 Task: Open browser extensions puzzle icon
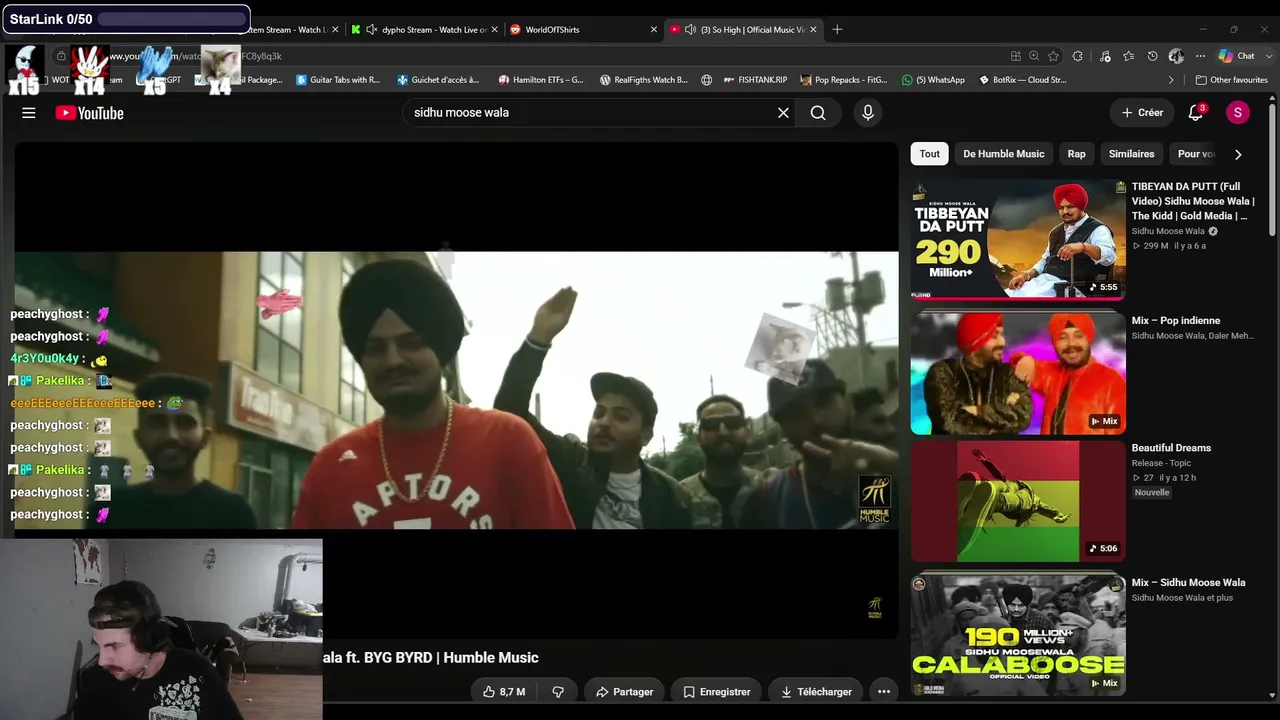coord(1078,56)
